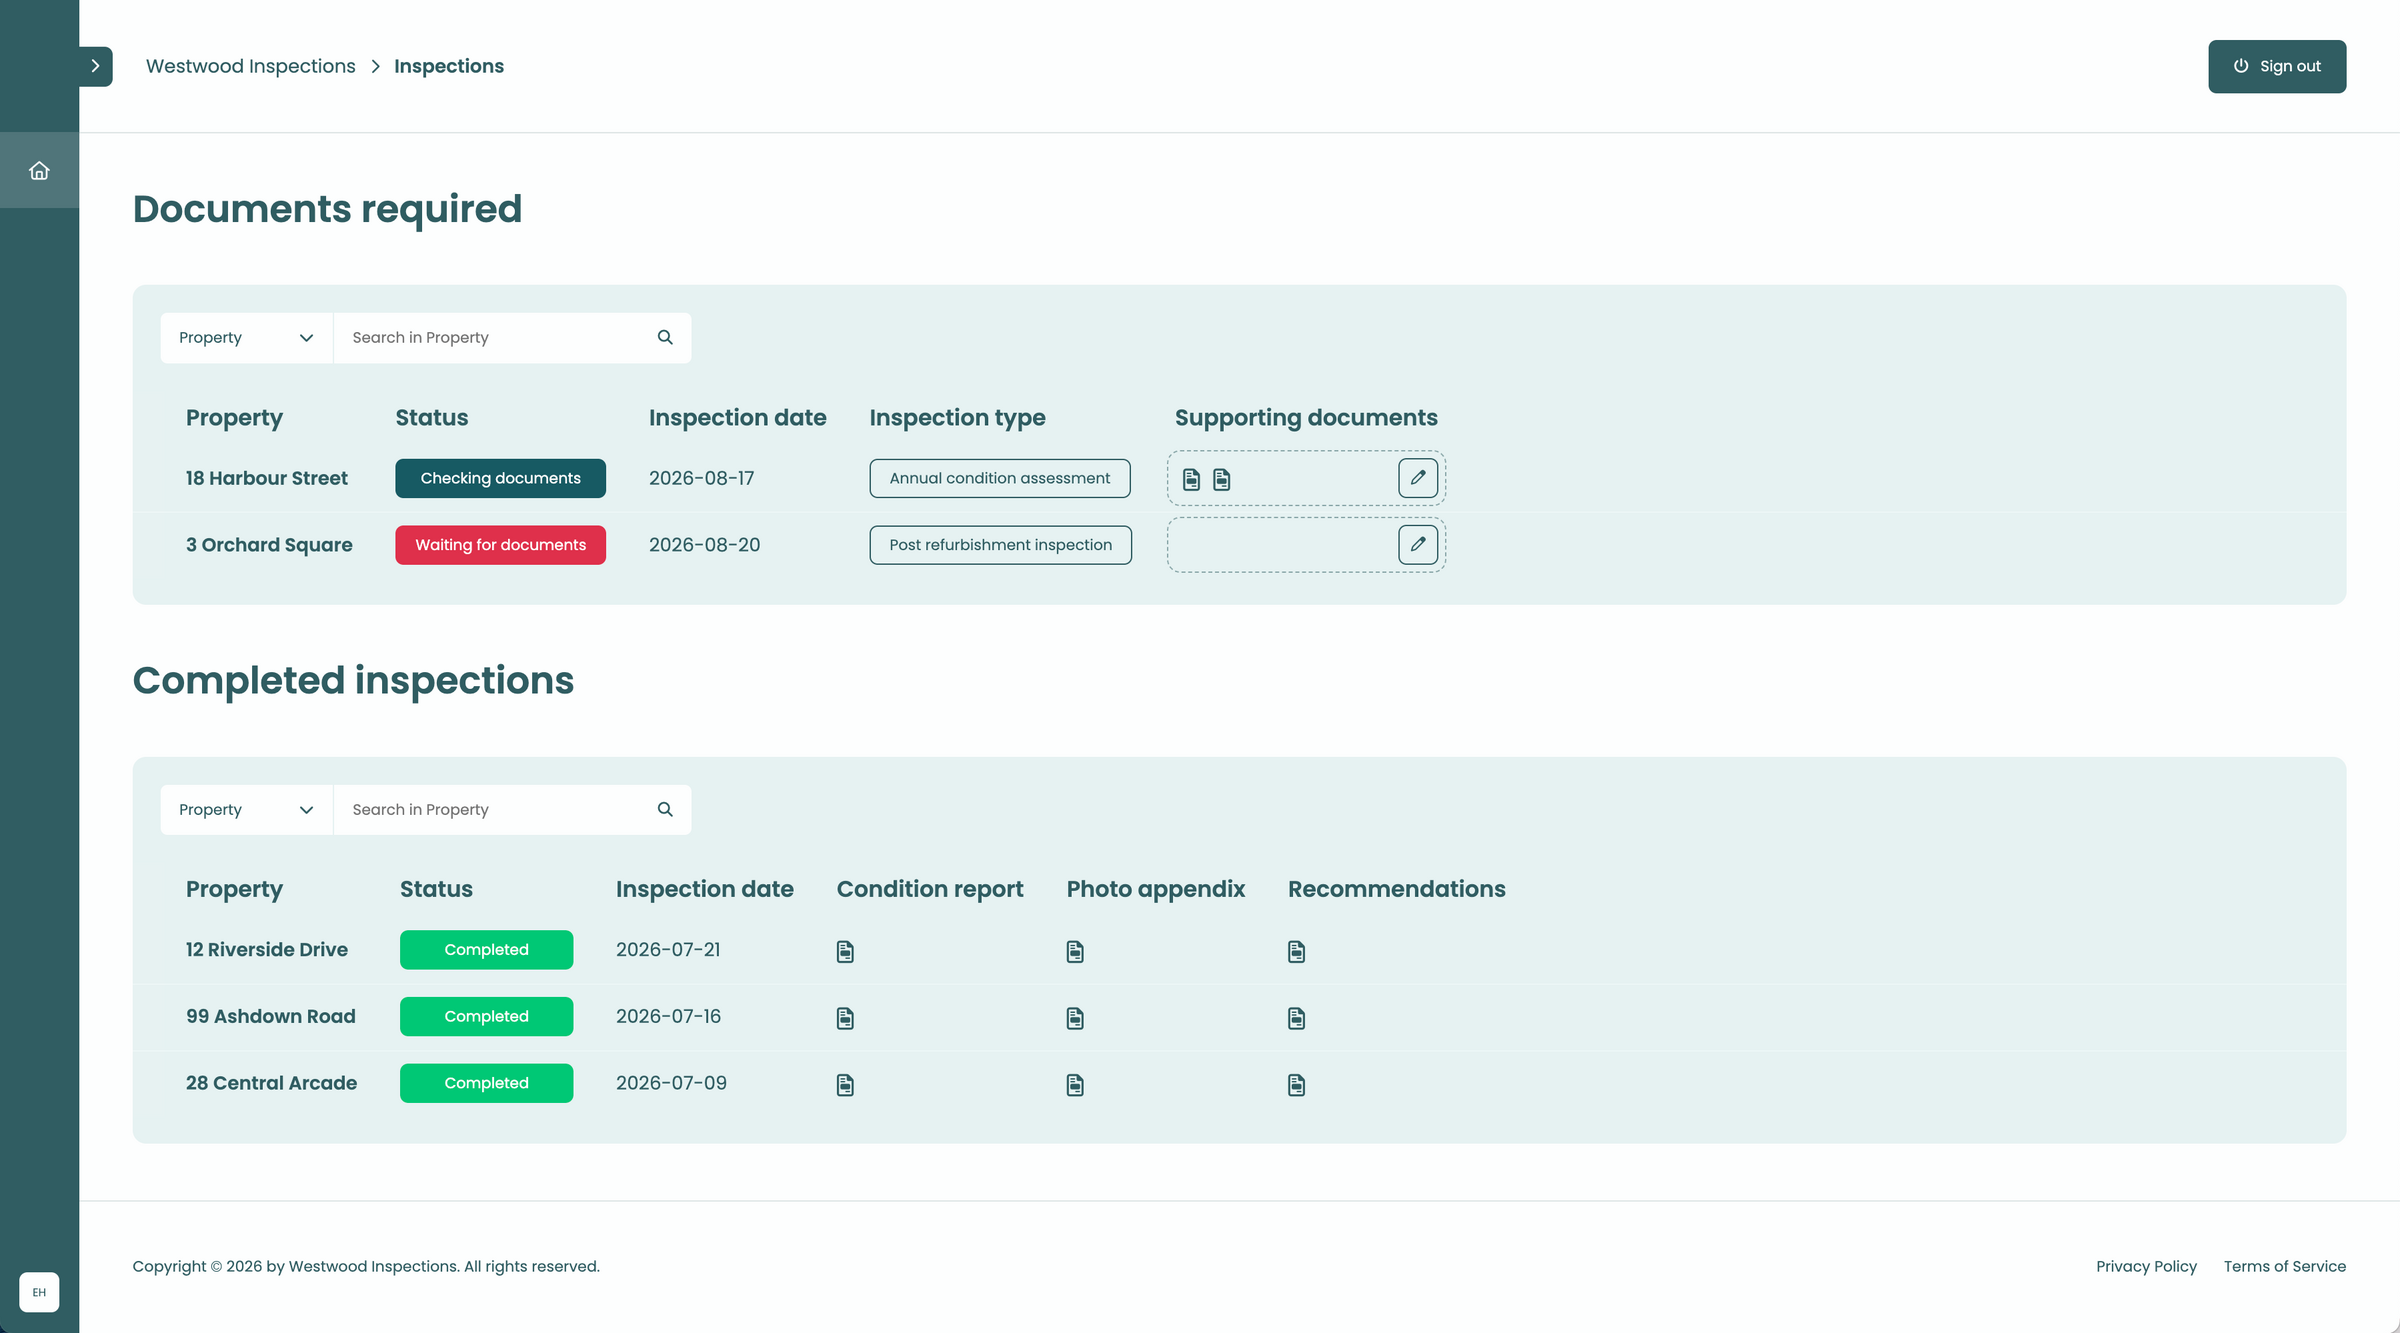Image resolution: width=2400 pixels, height=1333 pixels.
Task: Open the Home icon in sidebar
Action: pos(39,171)
